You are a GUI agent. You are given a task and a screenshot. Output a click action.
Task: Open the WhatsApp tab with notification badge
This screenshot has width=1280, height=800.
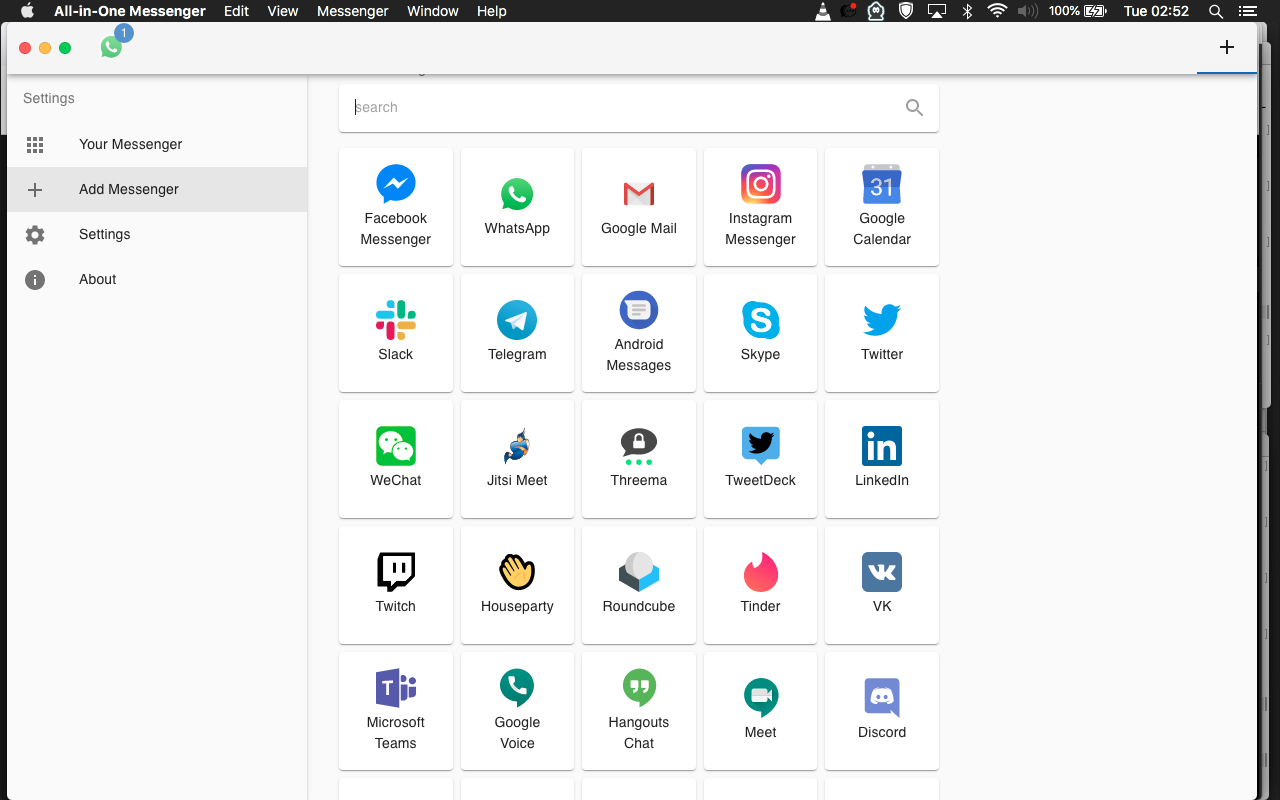point(112,47)
